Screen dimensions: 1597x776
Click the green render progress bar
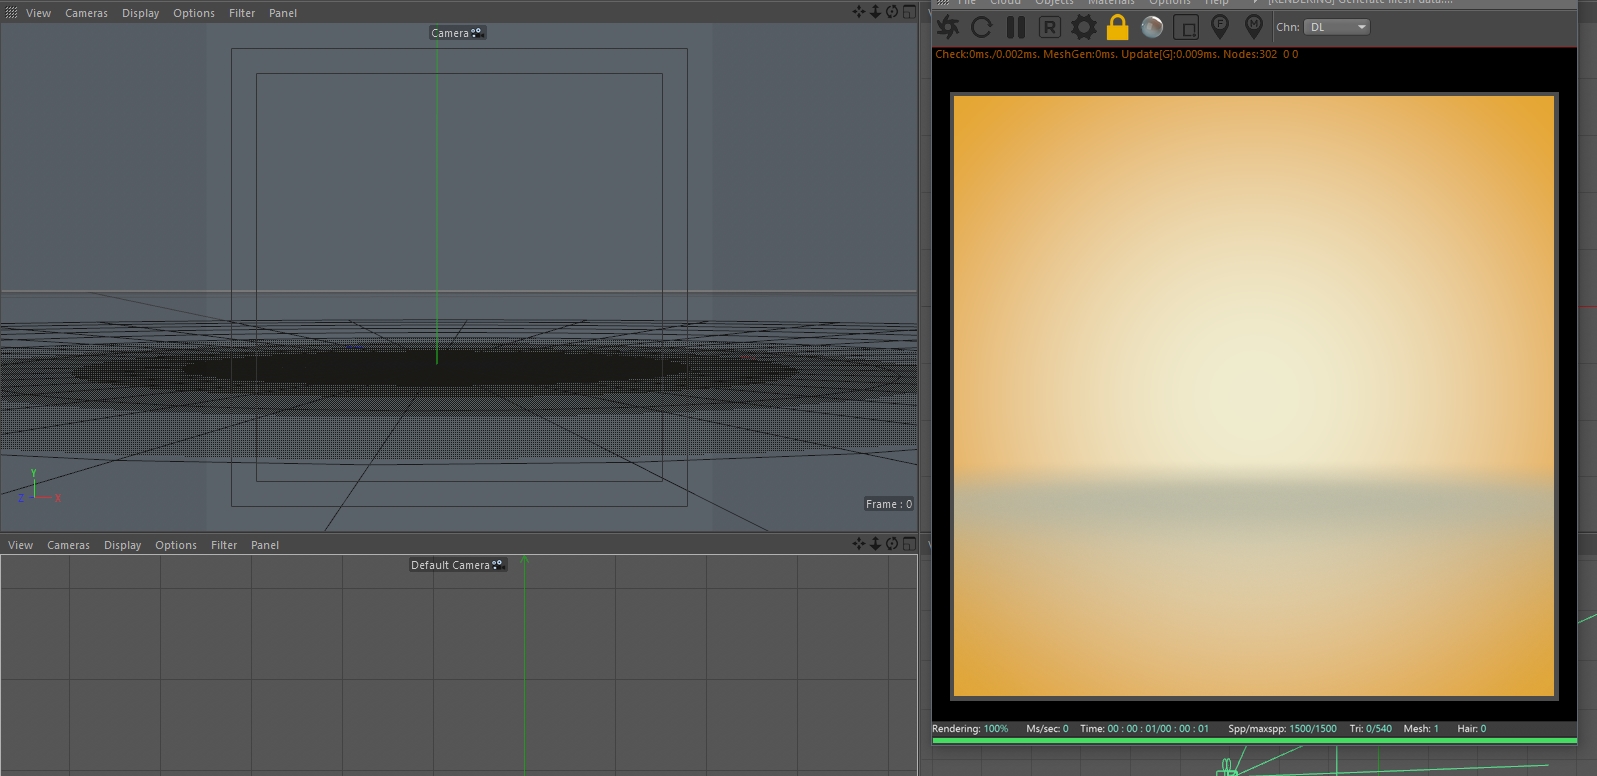pyautogui.click(x=1254, y=740)
